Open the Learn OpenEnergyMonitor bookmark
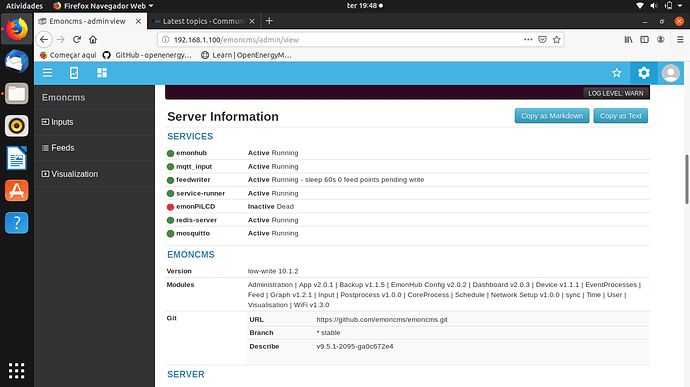 click(246, 55)
